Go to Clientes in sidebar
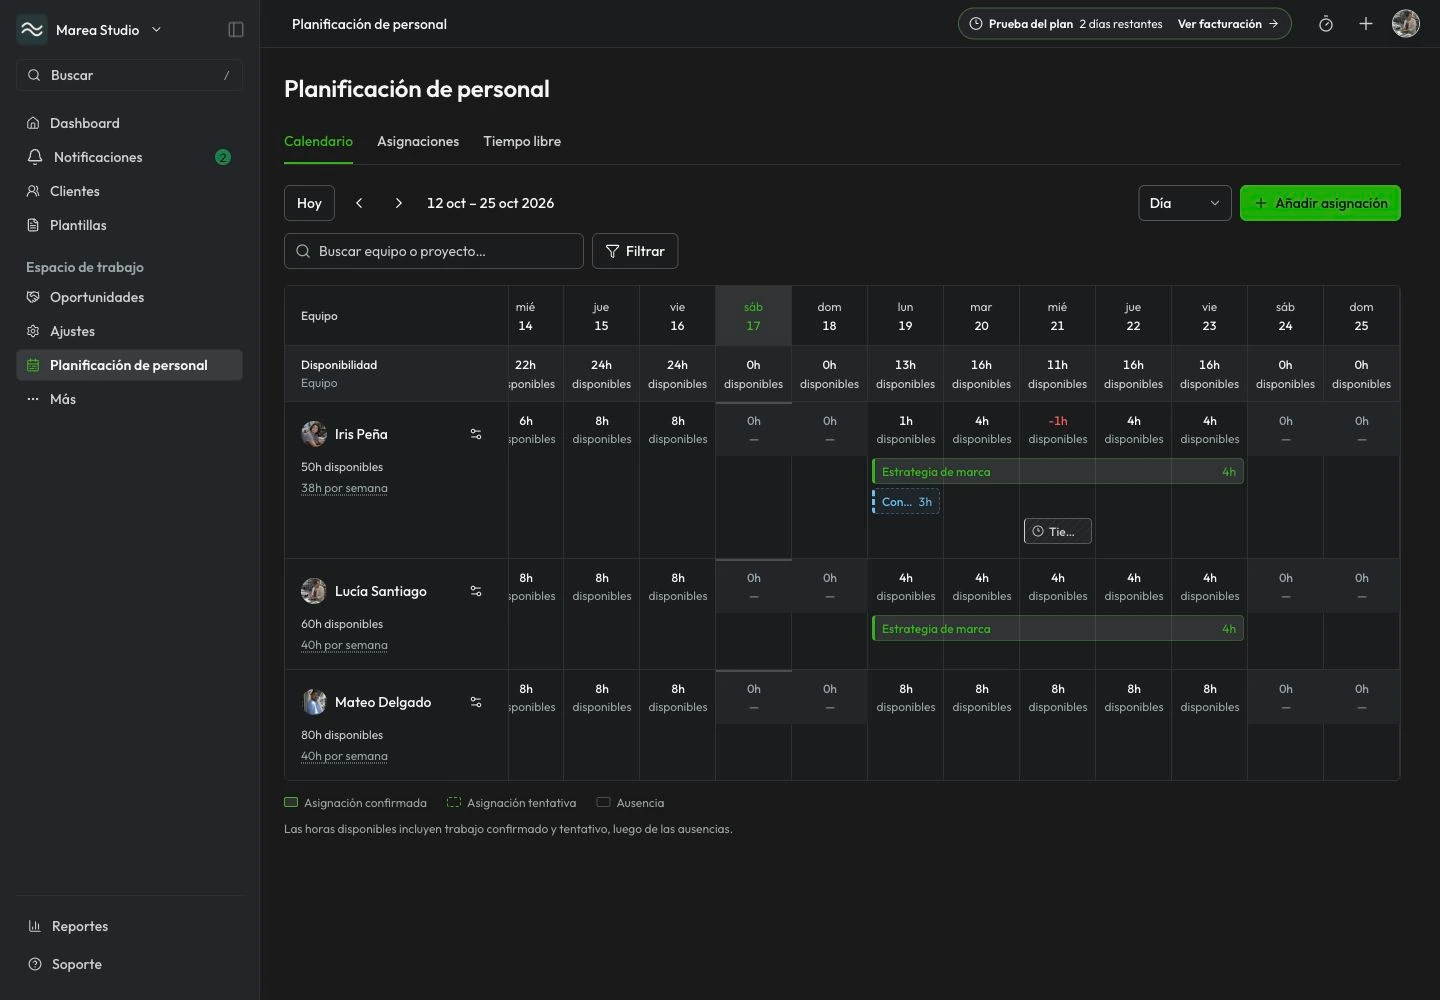 pyautogui.click(x=129, y=191)
